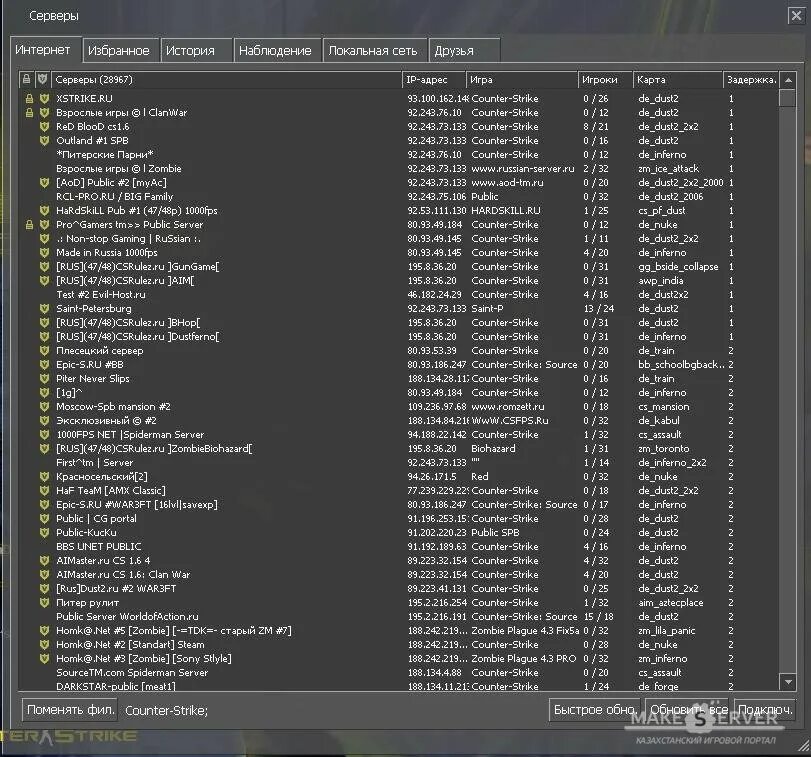This screenshot has width=811, height=757.
Task: Sort by Игроки column header
Action: [x=605, y=80]
